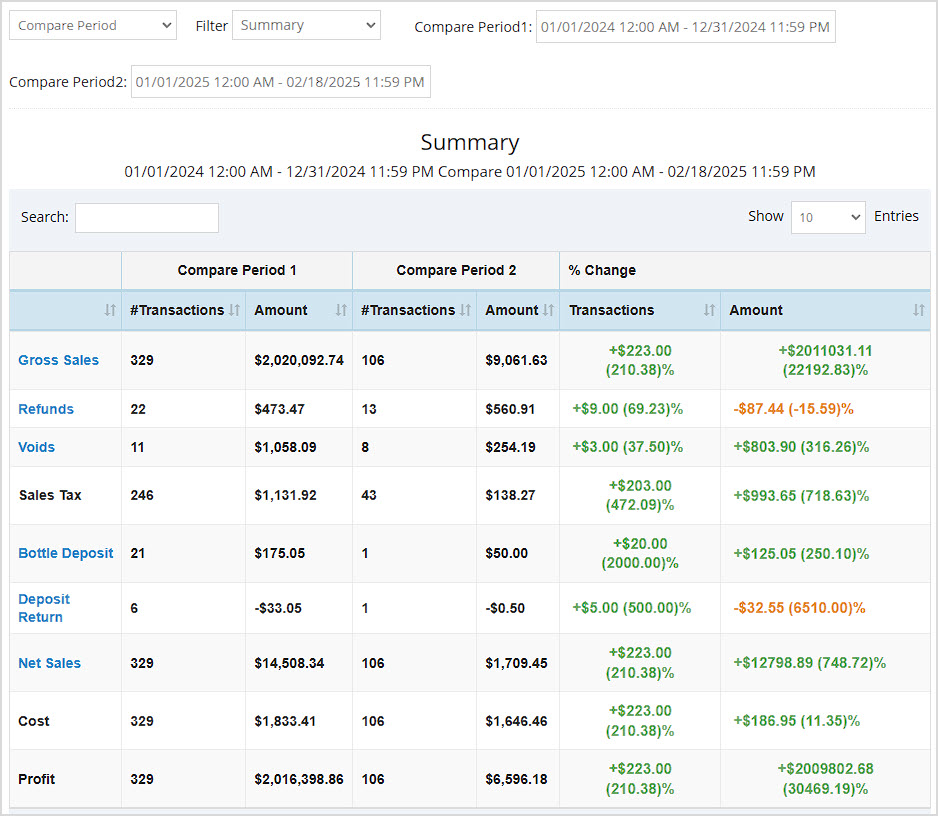
Task: Click the Compare Period 1 column header
Action: click(236, 270)
